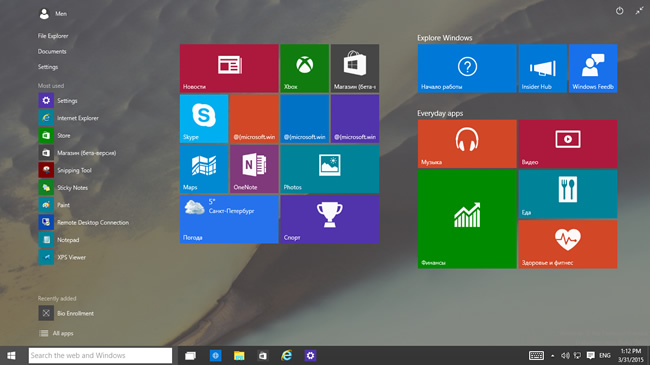Image resolution: width=650 pixels, height=365 pixels.
Task: Open Sticky Notes
Action: [x=63, y=187]
